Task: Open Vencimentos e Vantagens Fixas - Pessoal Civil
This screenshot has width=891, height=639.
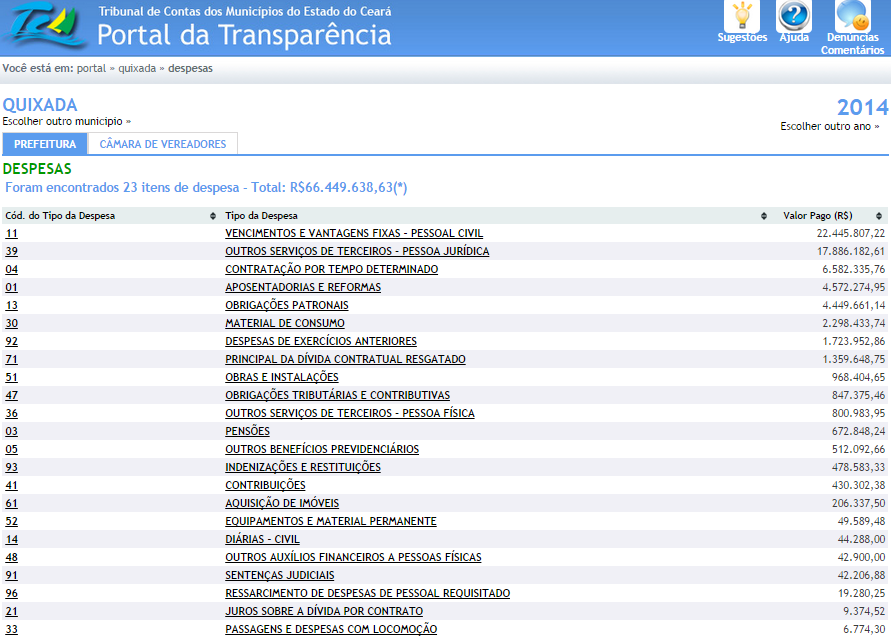Action: [354, 233]
